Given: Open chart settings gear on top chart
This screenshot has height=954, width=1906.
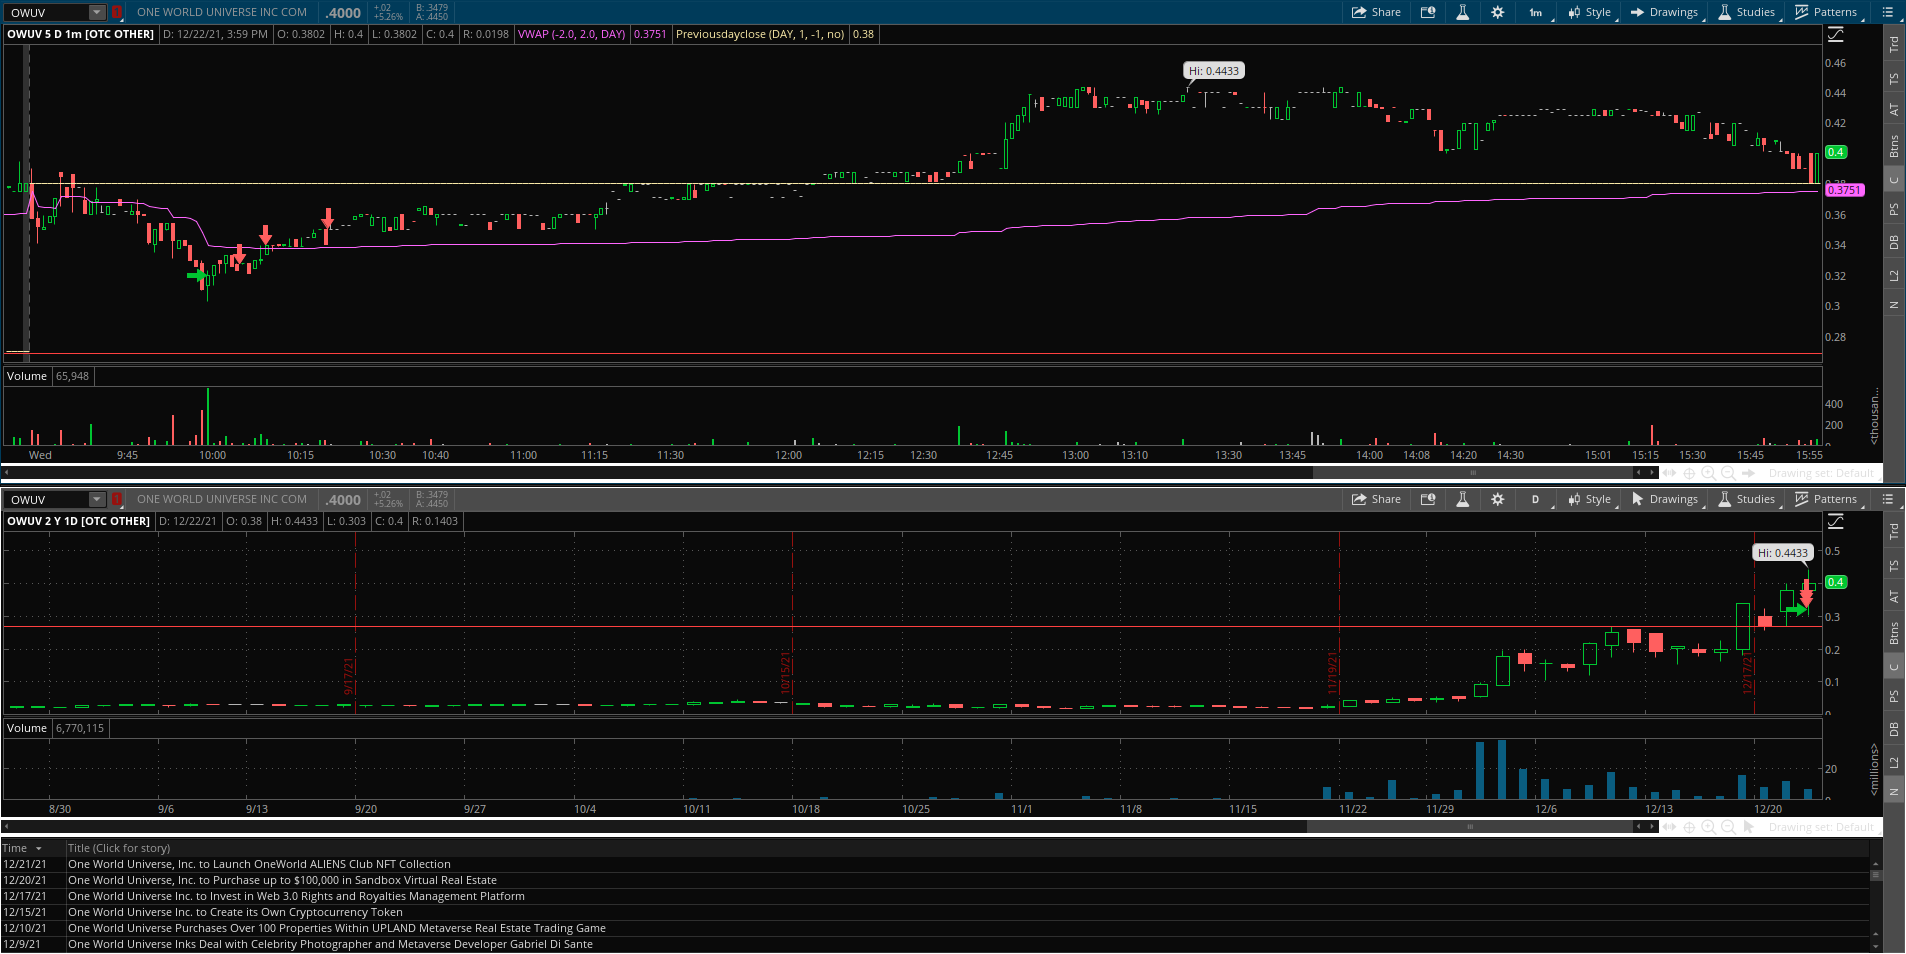Looking at the screenshot, I should [1497, 13].
